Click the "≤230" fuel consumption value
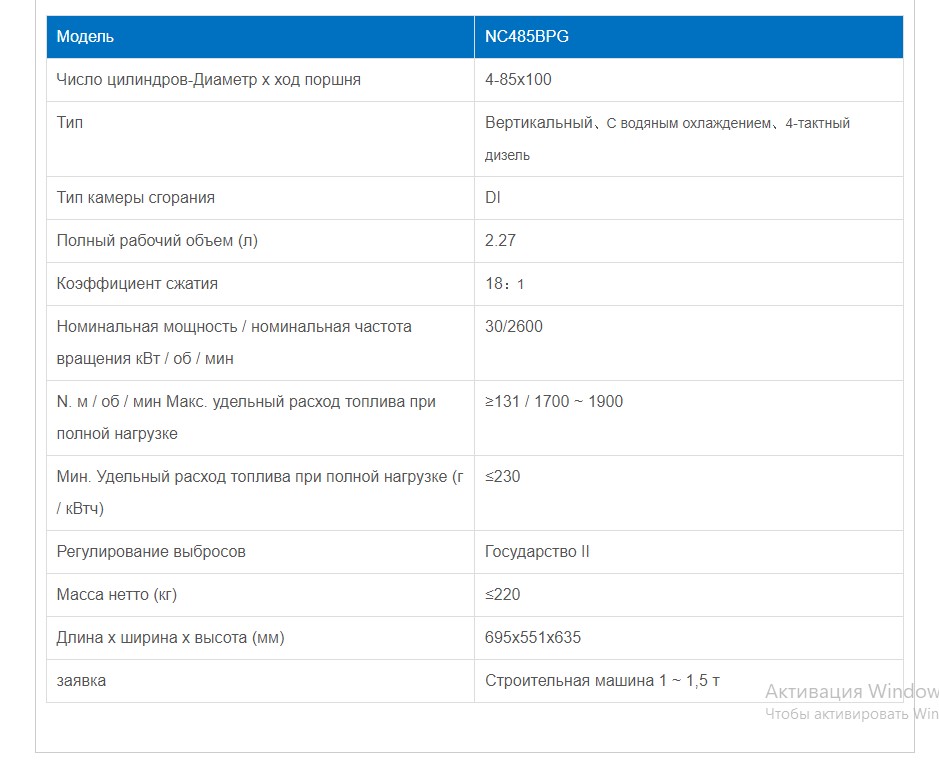Screen dimensions: 939x766 pos(503,477)
